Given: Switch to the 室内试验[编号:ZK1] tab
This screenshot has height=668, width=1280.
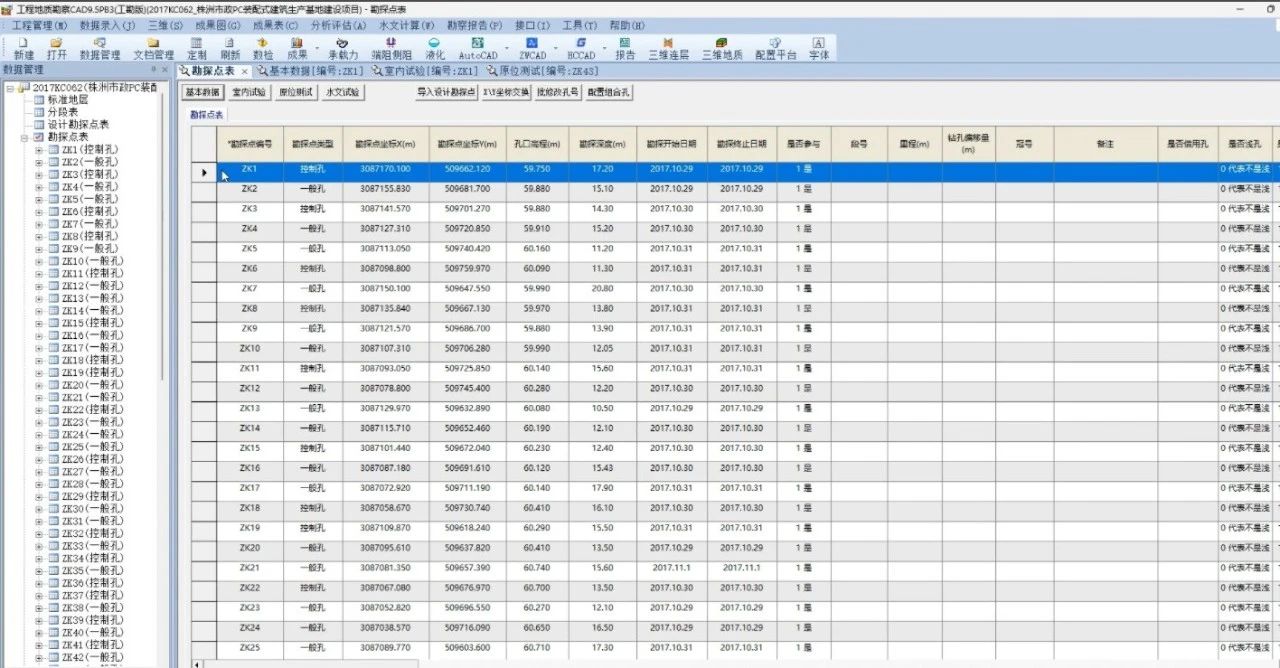Looking at the screenshot, I should (424, 71).
